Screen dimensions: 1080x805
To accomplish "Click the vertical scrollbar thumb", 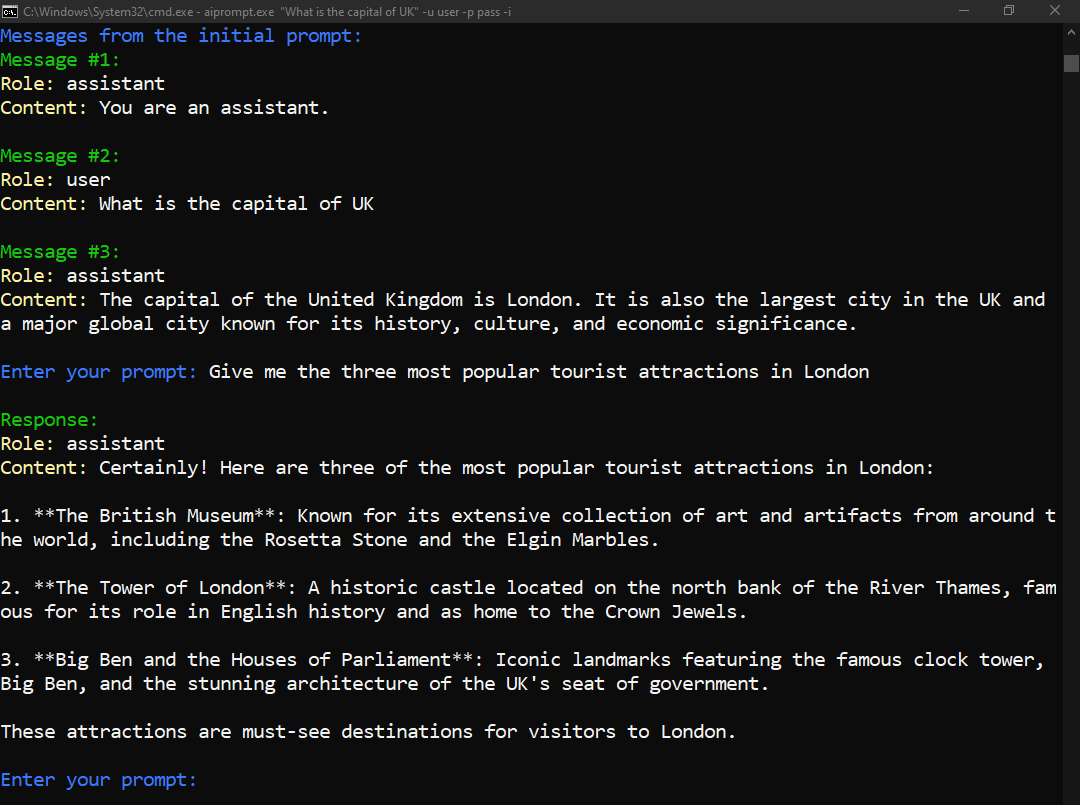I will tap(1071, 63).
